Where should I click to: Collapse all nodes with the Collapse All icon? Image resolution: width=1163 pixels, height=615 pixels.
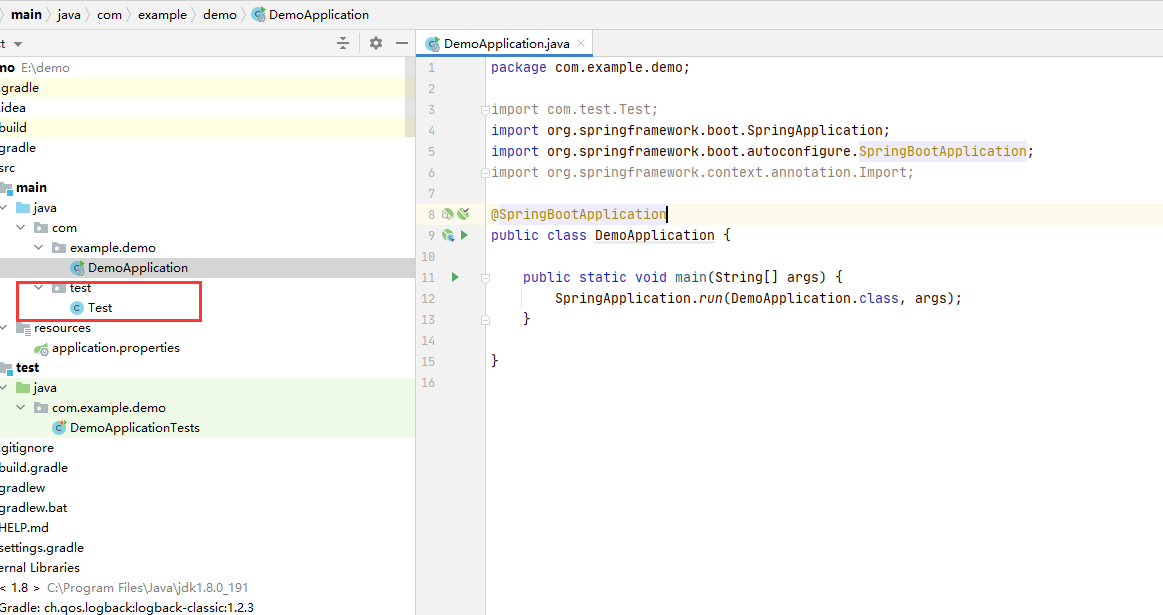click(x=341, y=43)
